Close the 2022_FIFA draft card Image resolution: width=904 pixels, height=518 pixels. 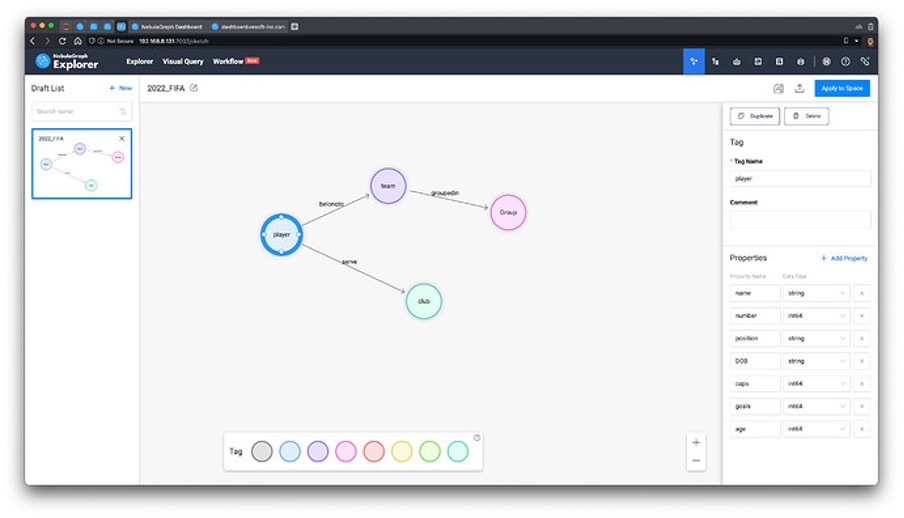(122, 138)
